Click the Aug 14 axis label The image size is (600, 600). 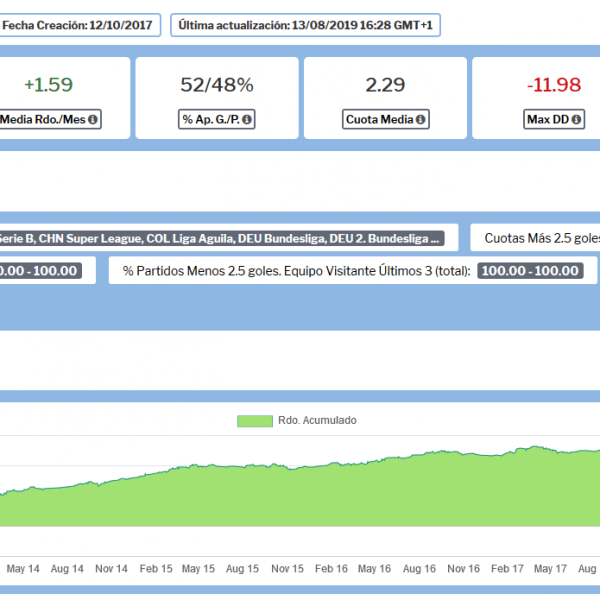click(67, 569)
